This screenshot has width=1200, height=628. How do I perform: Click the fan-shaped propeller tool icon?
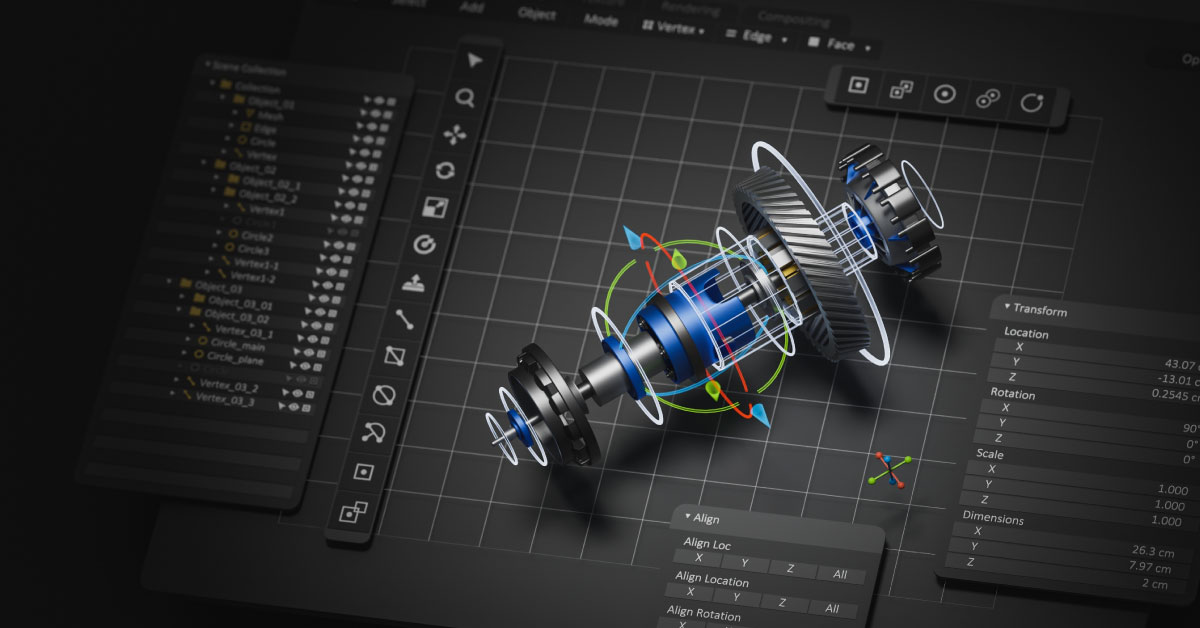pyautogui.click(x=455, y=134)
